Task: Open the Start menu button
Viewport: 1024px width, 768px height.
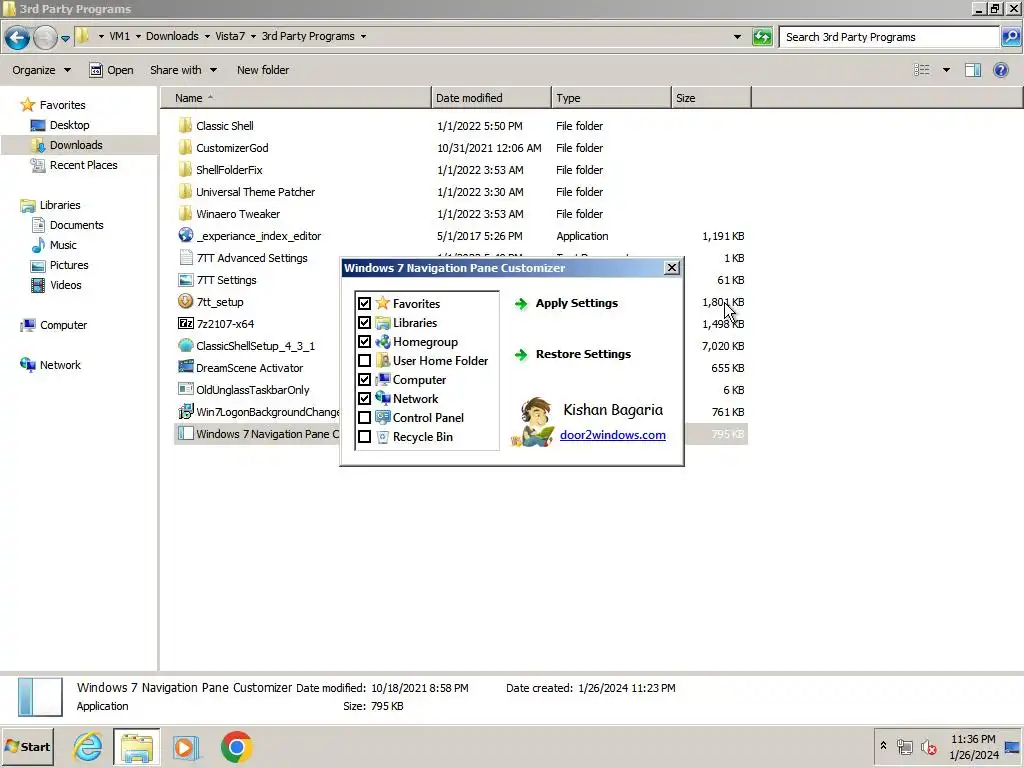Action: click(27, 746)
